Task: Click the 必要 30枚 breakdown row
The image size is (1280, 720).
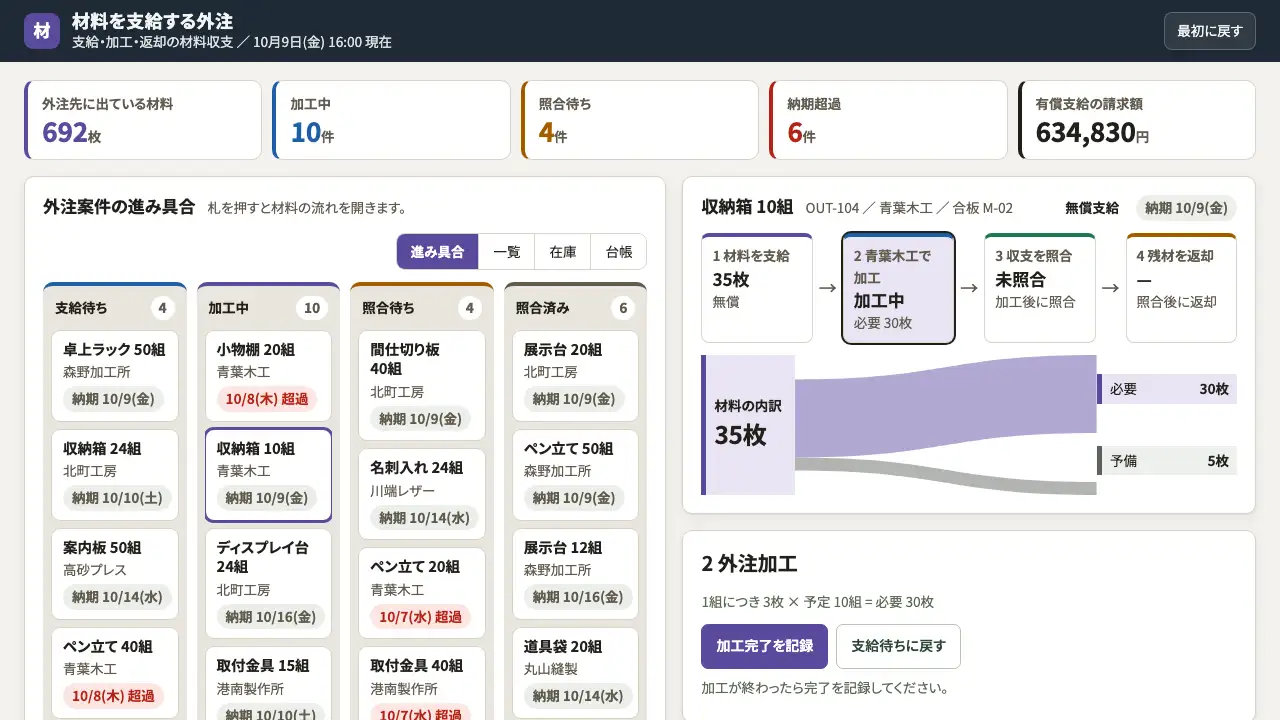Action: 1167,389
